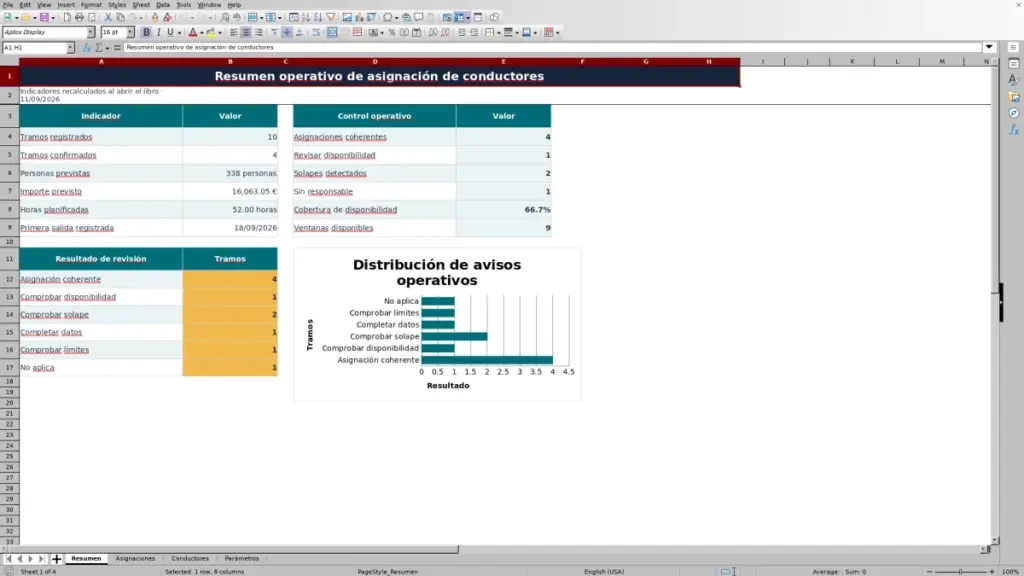The width and height of the screenshot is (1024, 576).
Task: Open the Font Color dropdown arrow
Action: pyautogui.click(x=202, y=33)
